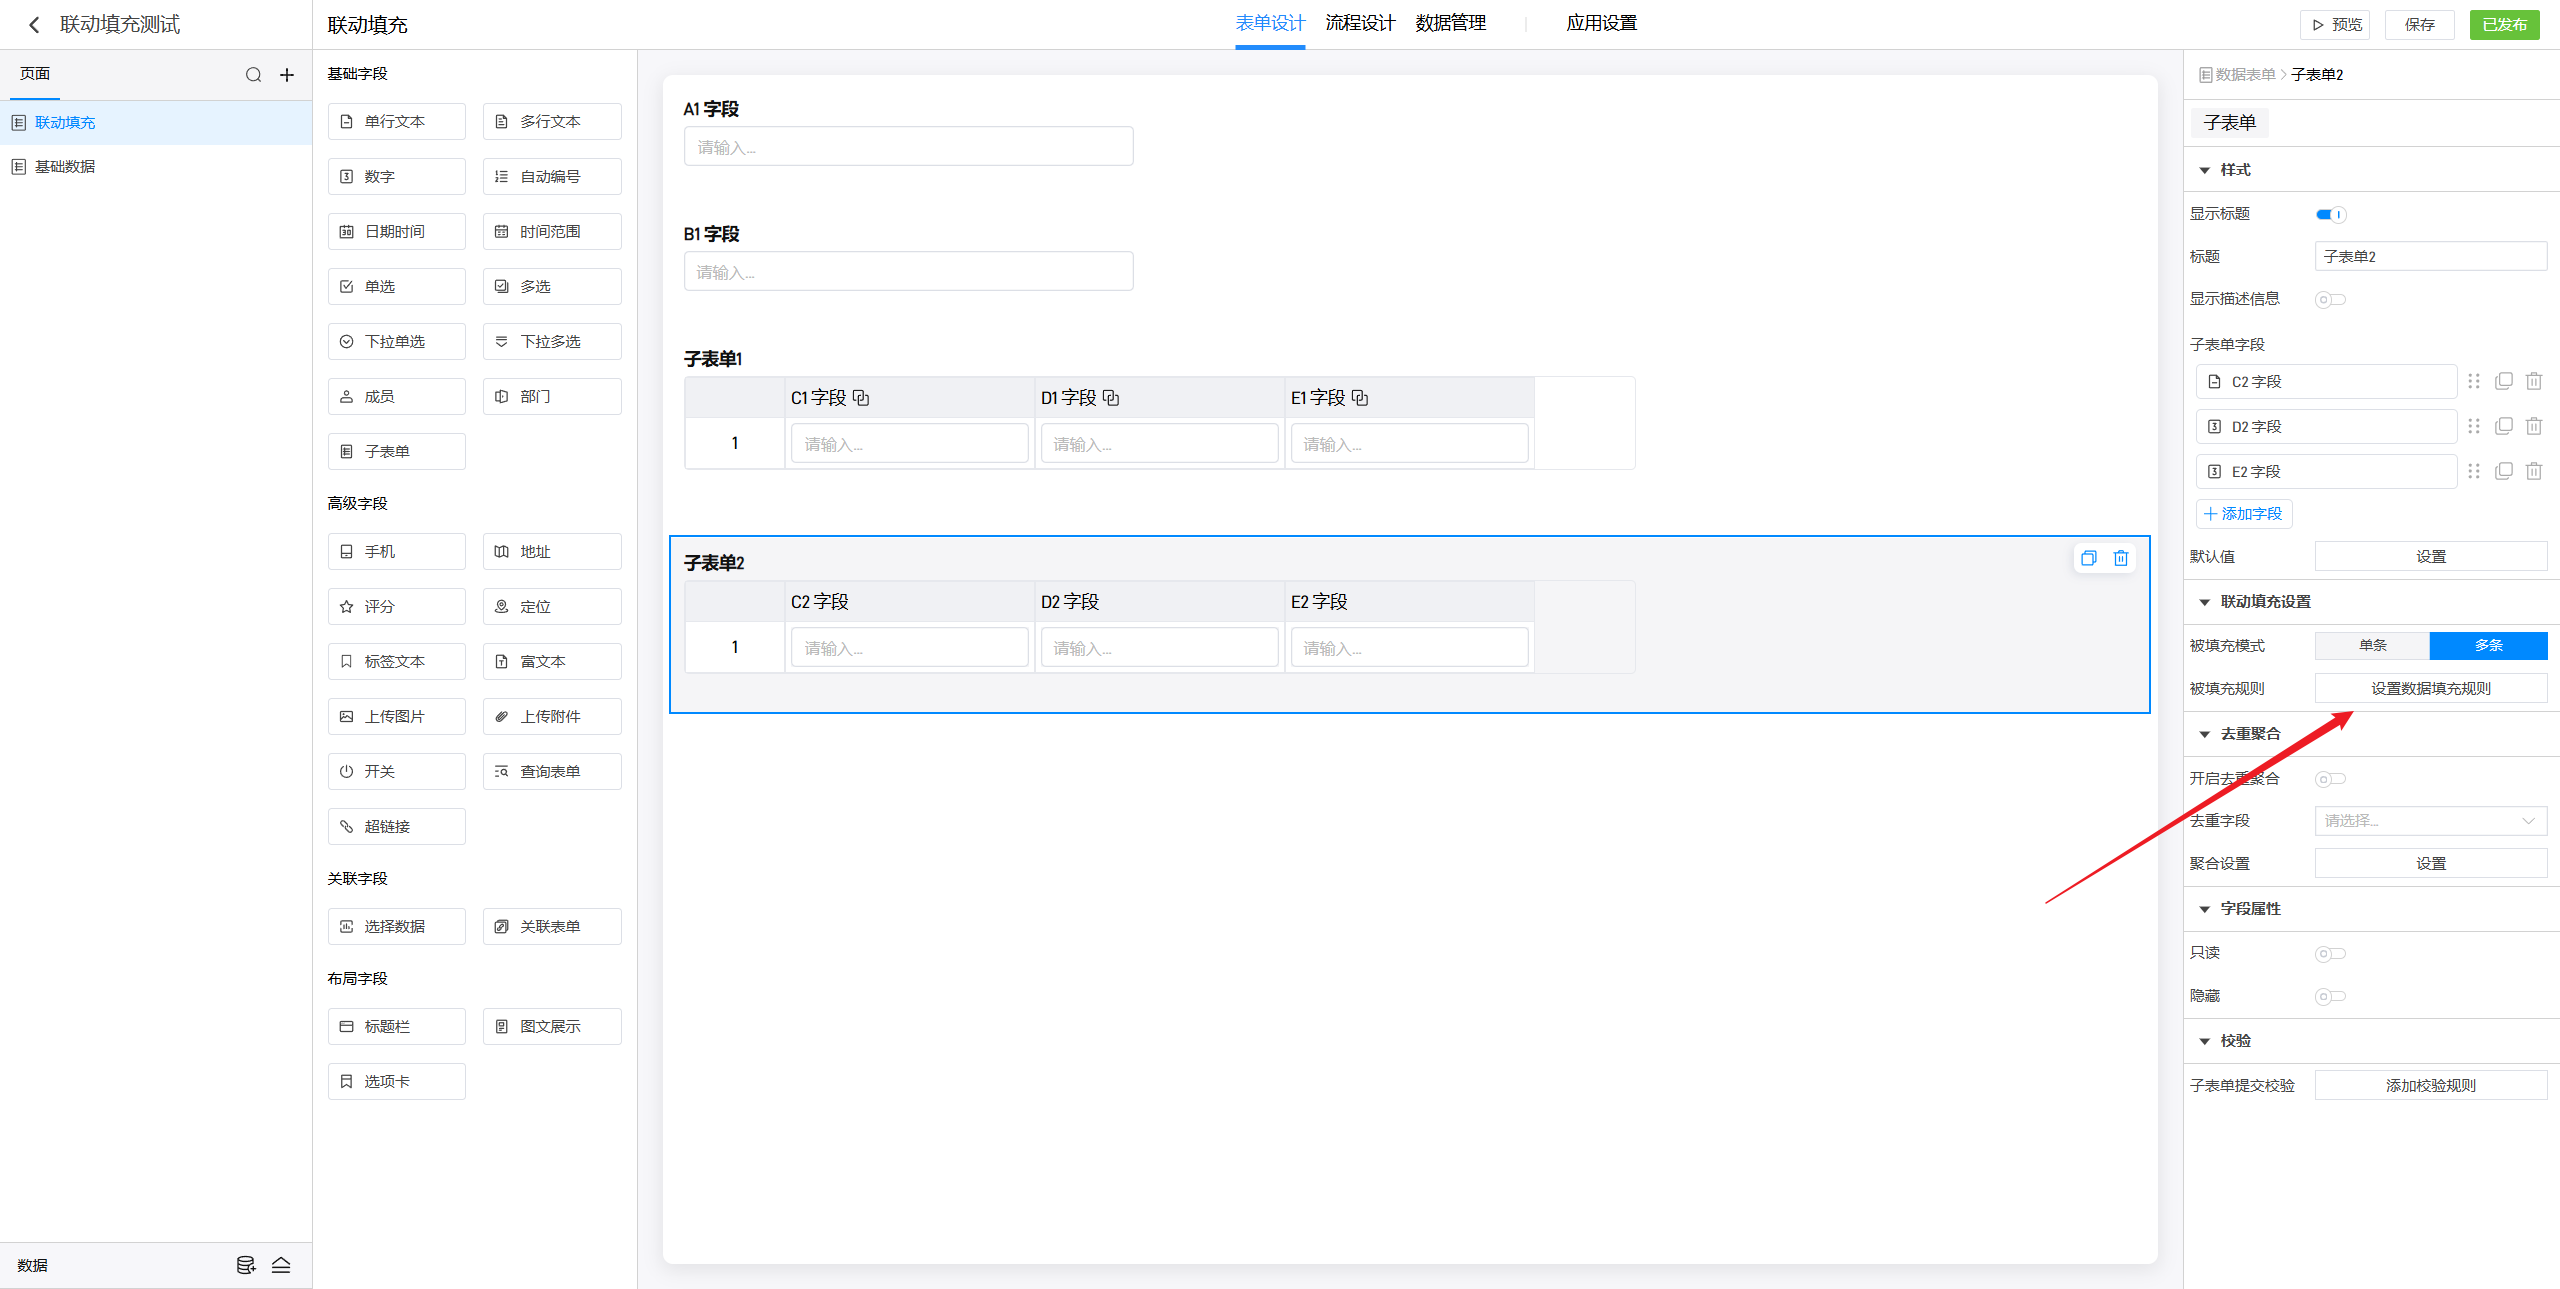This screenshot has height=1289, width=2560.
Task: Delete 子表单2 using its trash icon
Action: click(x=2120, y=558)
